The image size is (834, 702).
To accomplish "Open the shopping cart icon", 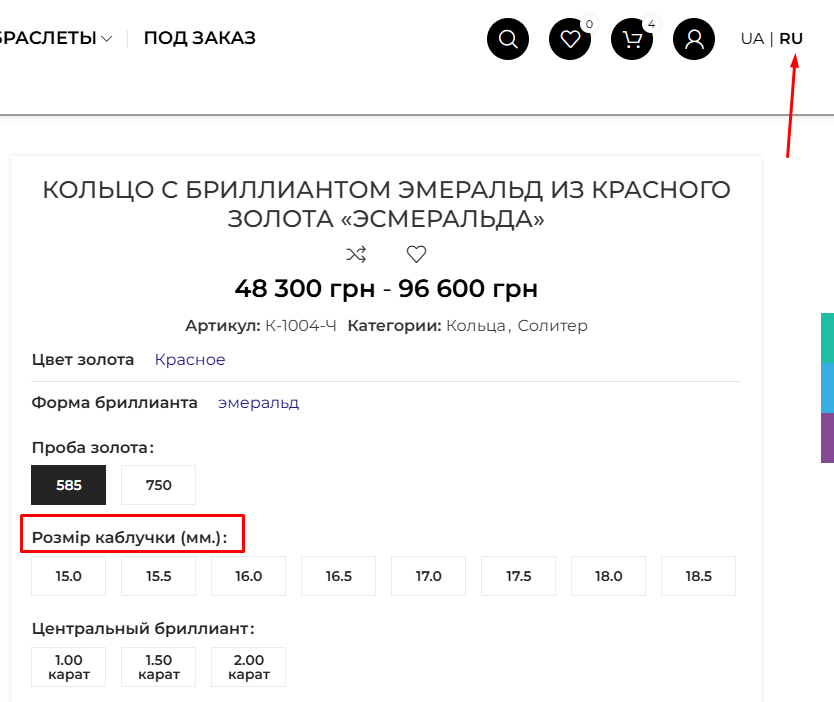I will point(632,39).
